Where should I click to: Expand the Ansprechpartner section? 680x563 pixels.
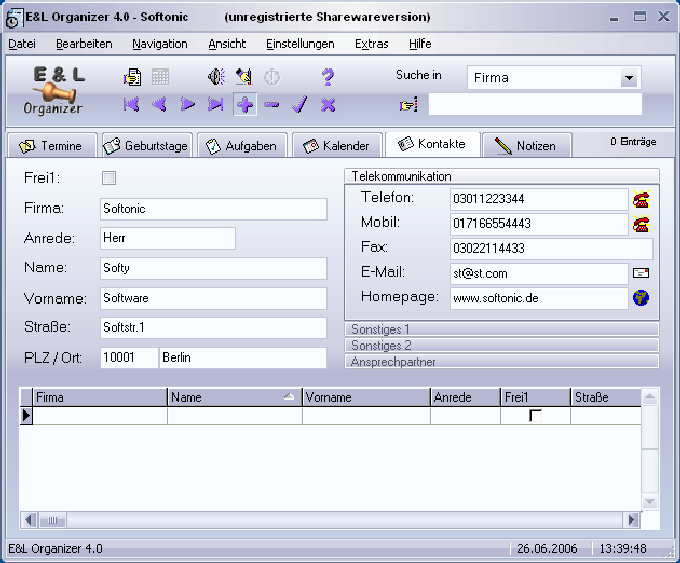click(502, 361)
